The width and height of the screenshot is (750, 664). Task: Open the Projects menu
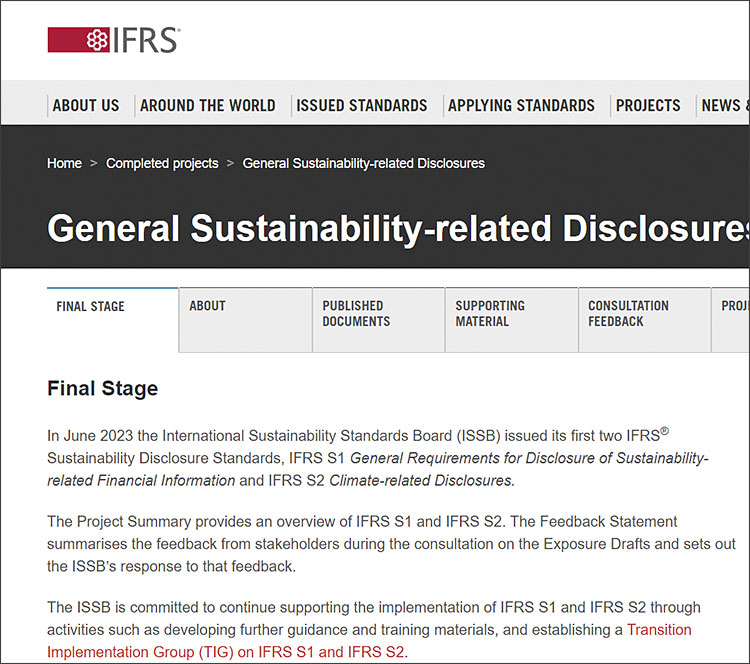(648, 105)
